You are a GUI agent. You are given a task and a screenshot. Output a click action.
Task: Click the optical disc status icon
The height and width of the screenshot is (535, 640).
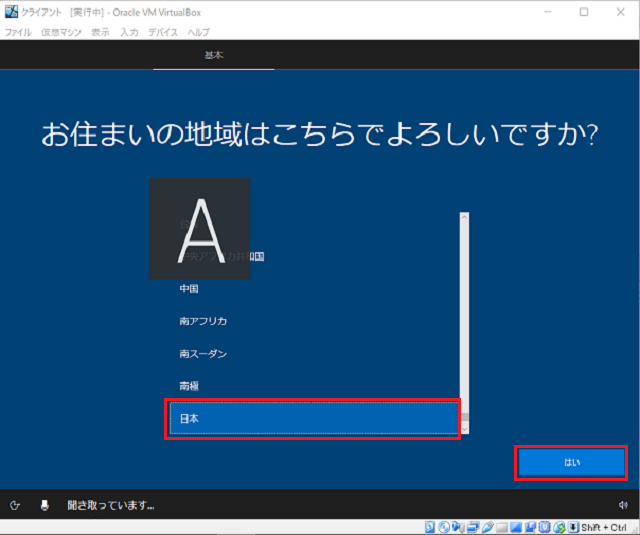444,527
